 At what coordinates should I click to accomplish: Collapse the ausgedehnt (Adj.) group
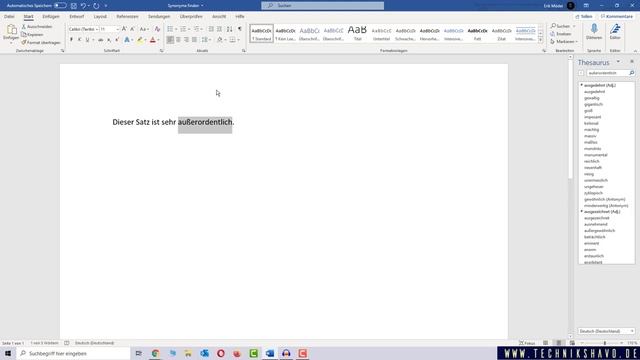pos(582,85)
